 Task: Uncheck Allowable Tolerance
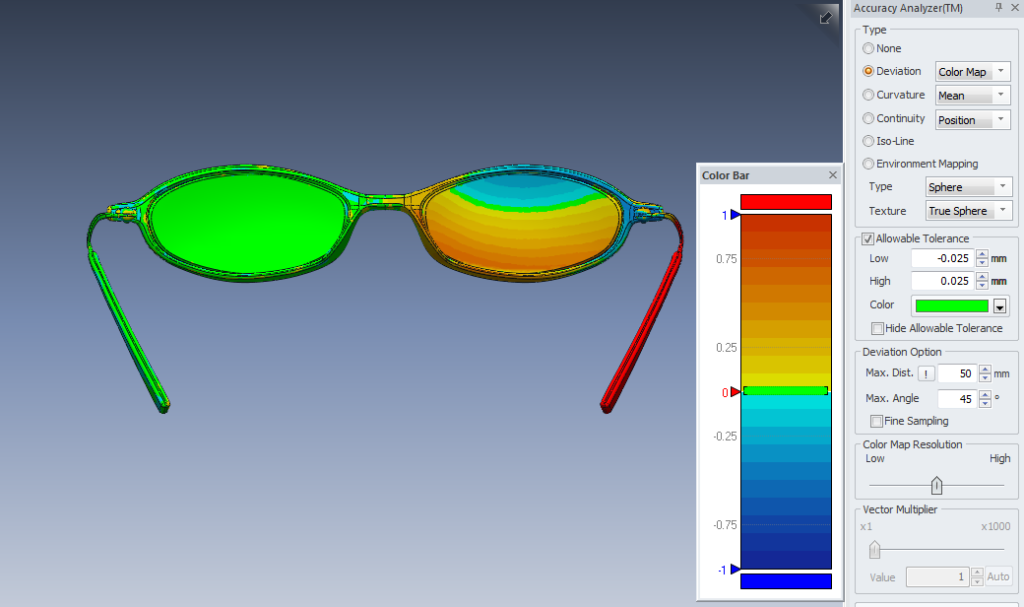(x=867, y=238)
